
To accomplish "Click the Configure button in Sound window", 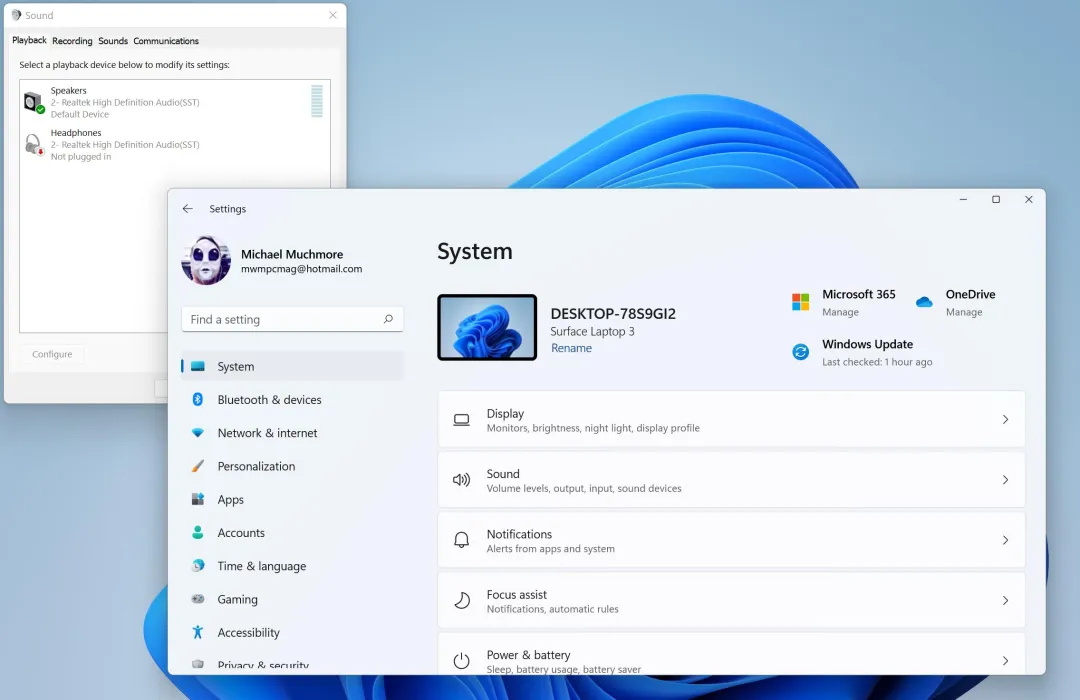I will click(x=52, y=354).
